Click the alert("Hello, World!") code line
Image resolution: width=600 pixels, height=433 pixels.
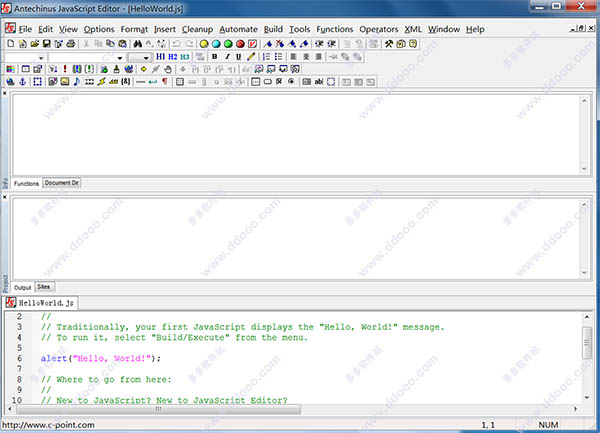point(101,358)
